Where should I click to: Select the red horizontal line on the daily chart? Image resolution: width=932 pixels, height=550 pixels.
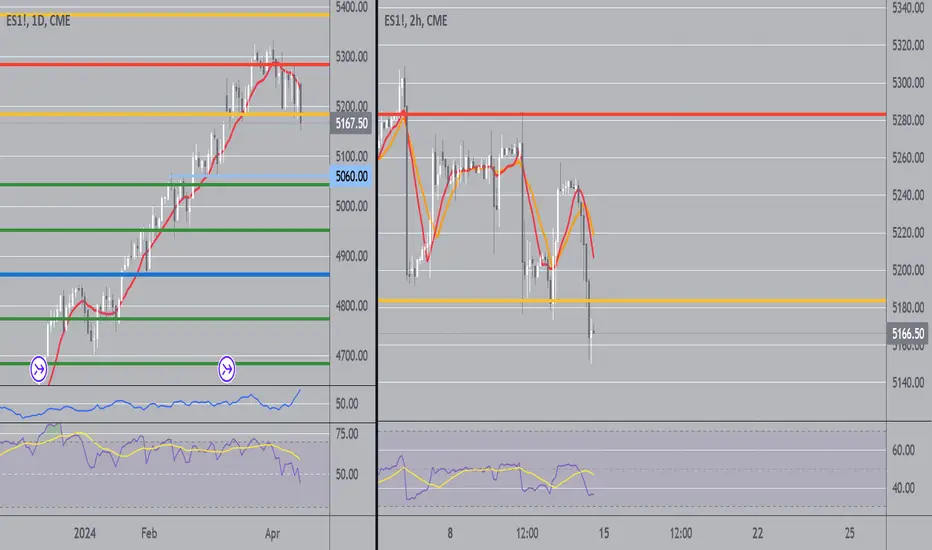pos(165,64)
